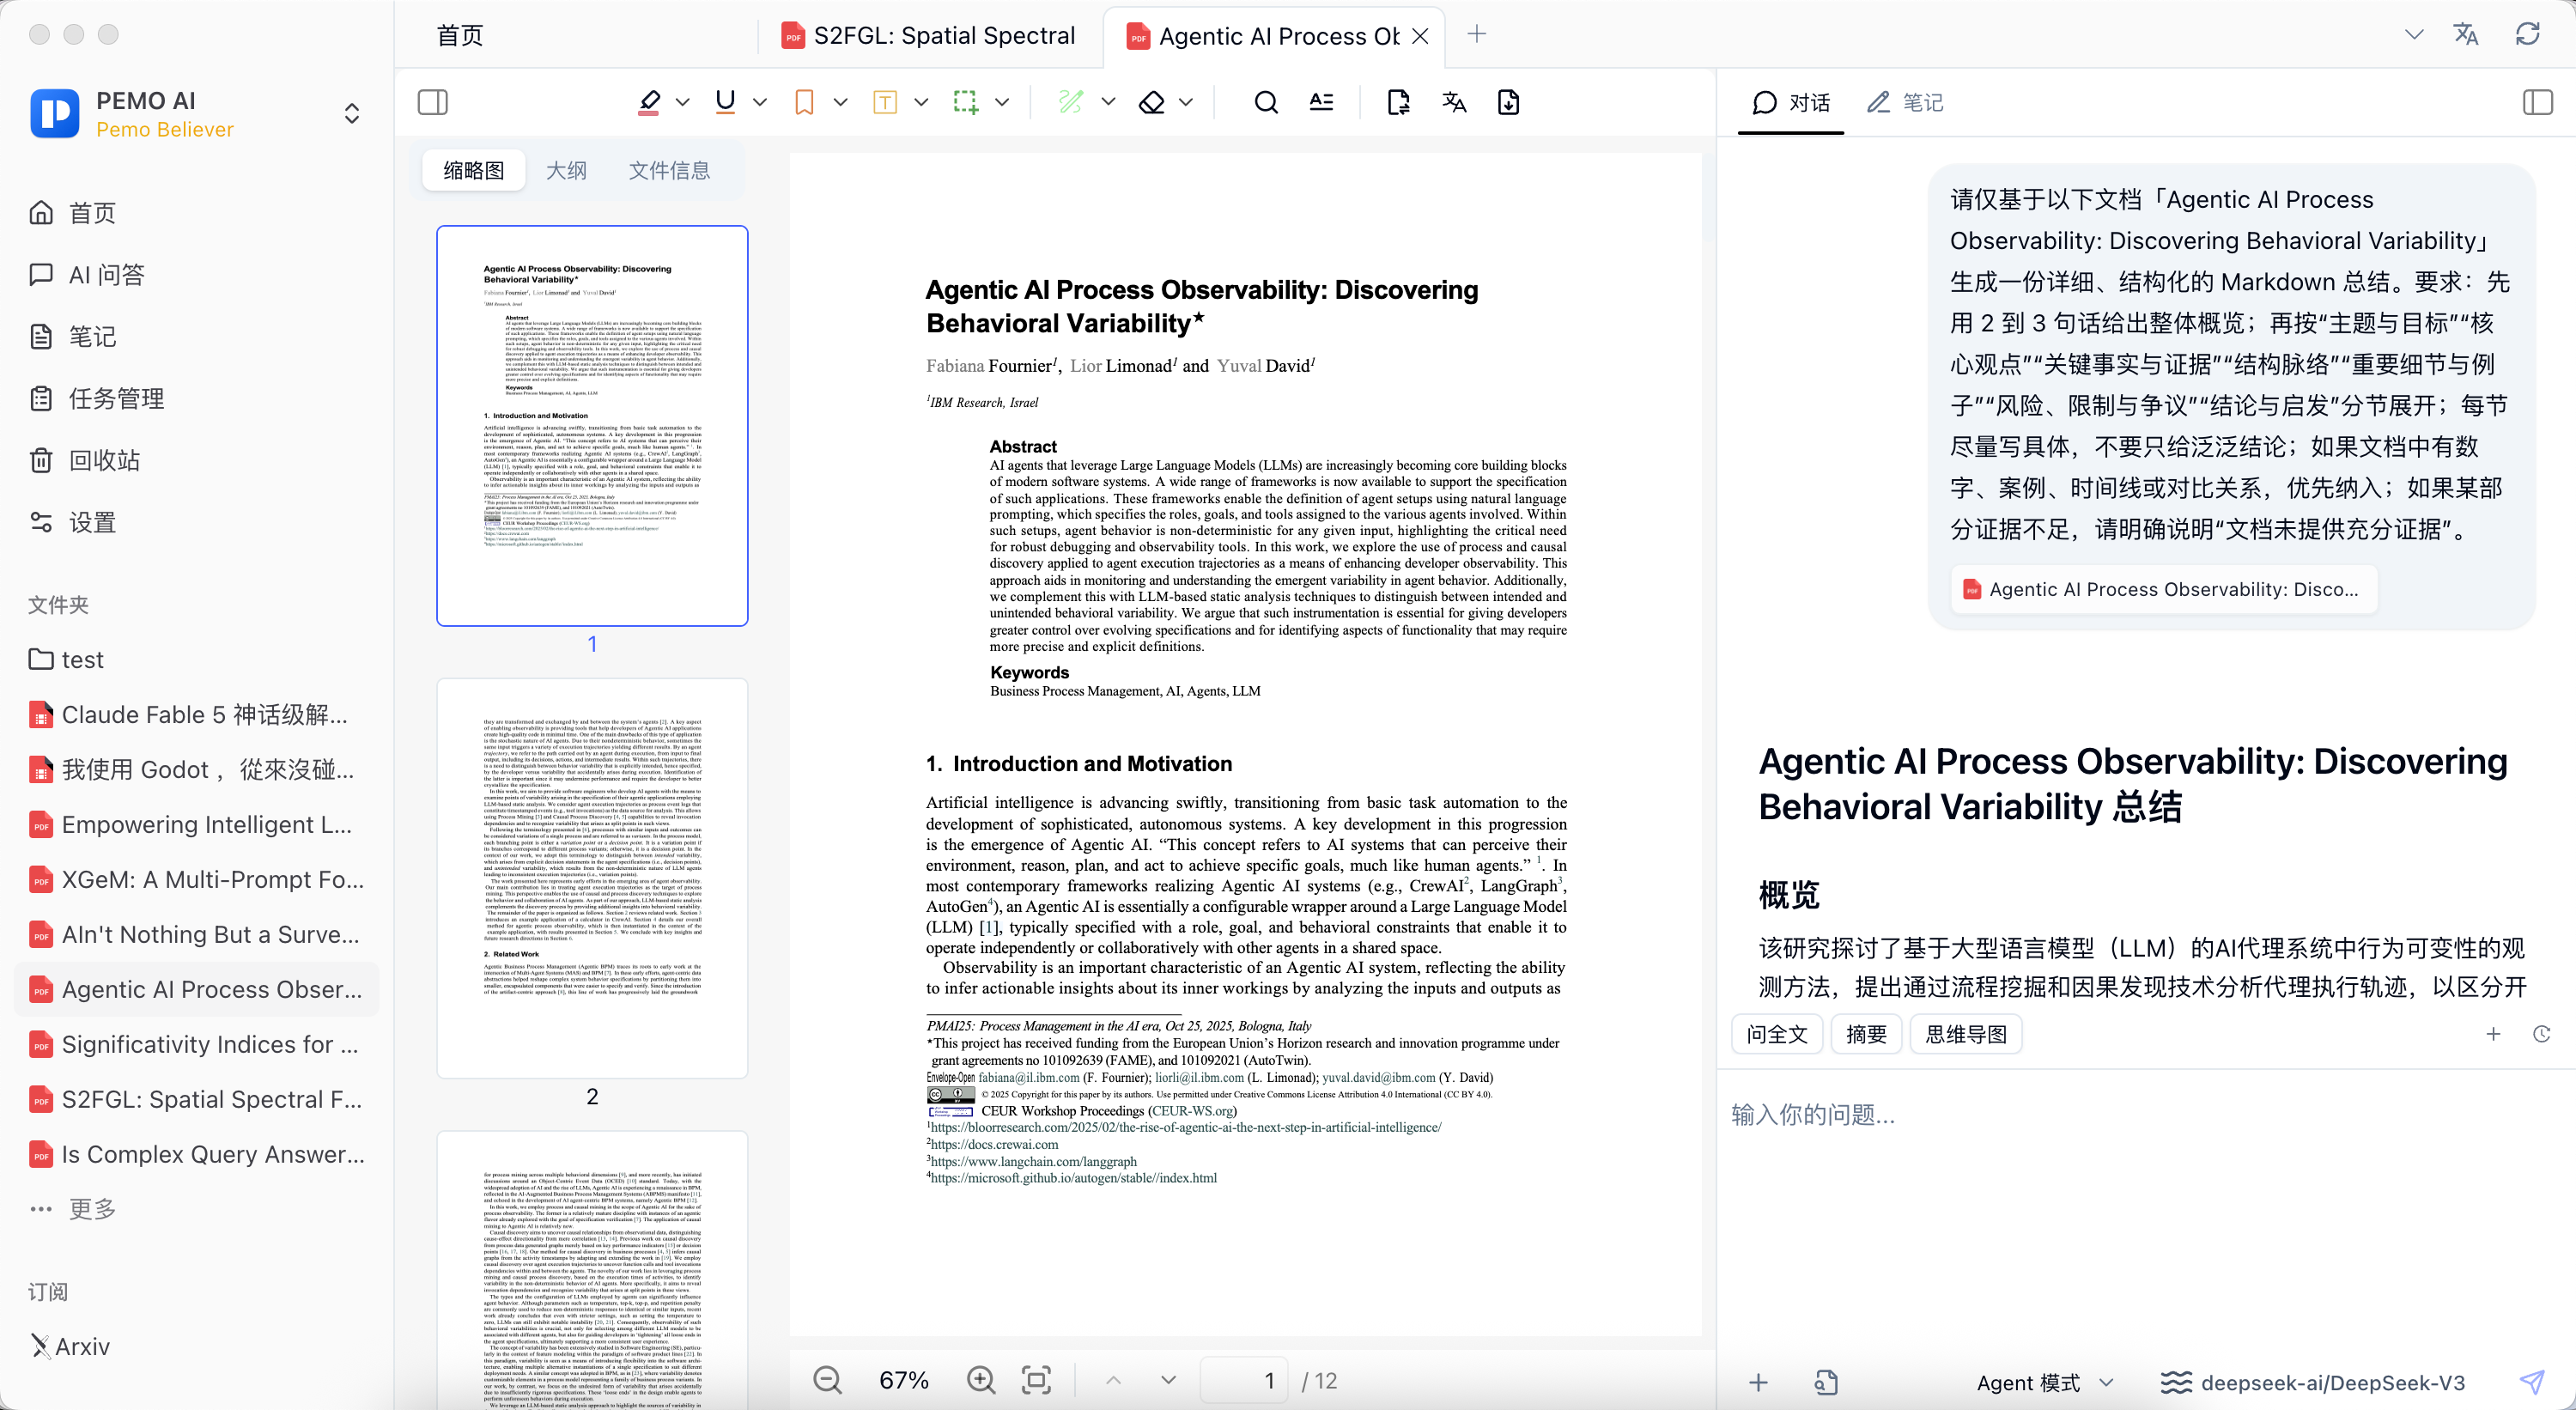2576x1410 pixels.
Task: Expand underline style dropdown arrow
Action: tap(760, 102)
